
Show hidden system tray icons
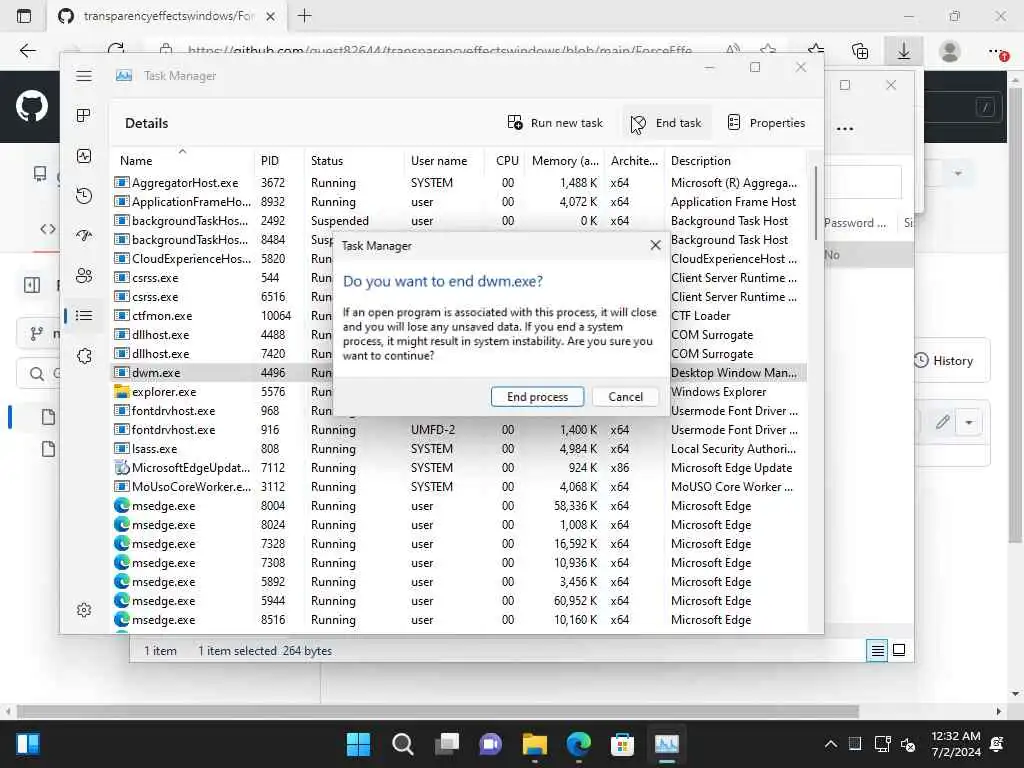coord(830,744)
